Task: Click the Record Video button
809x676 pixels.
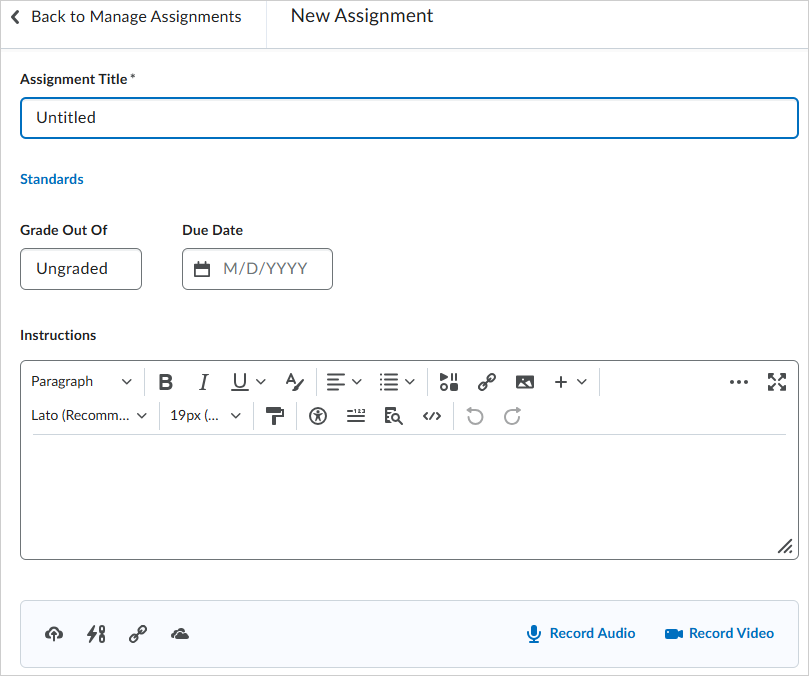Action: [719, 633]
